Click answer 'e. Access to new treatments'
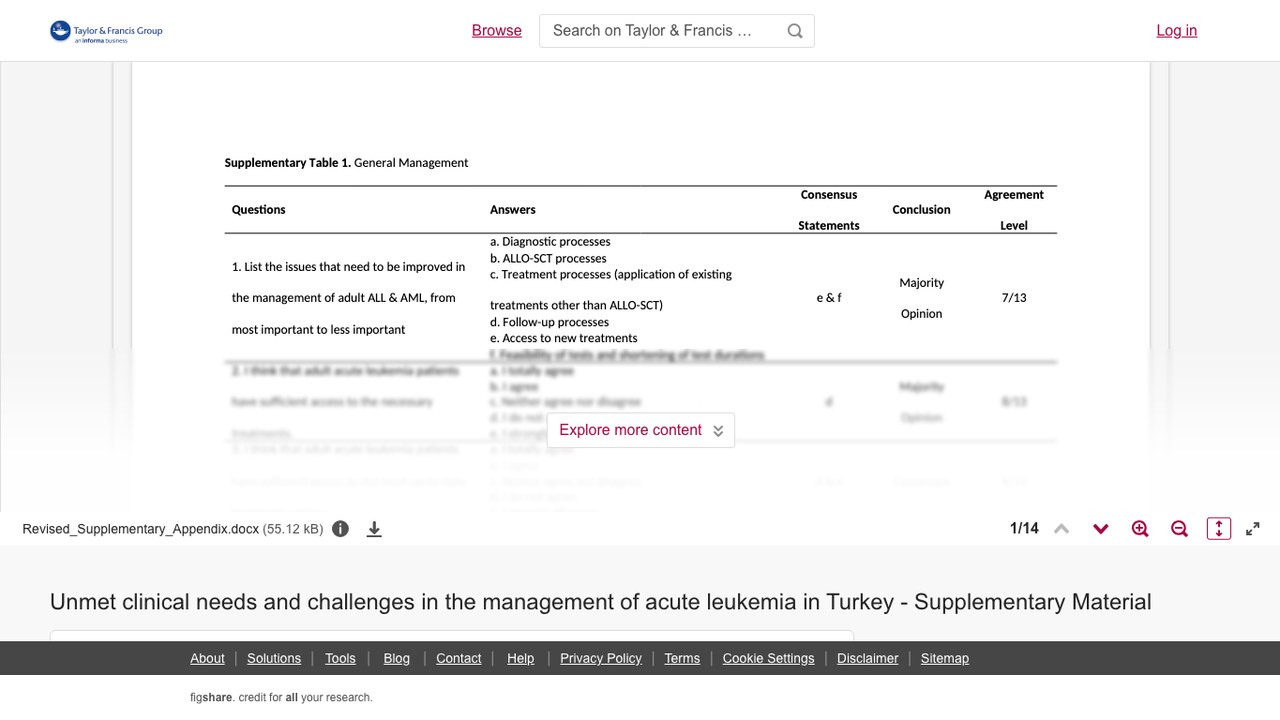 [x=563, y=338]
